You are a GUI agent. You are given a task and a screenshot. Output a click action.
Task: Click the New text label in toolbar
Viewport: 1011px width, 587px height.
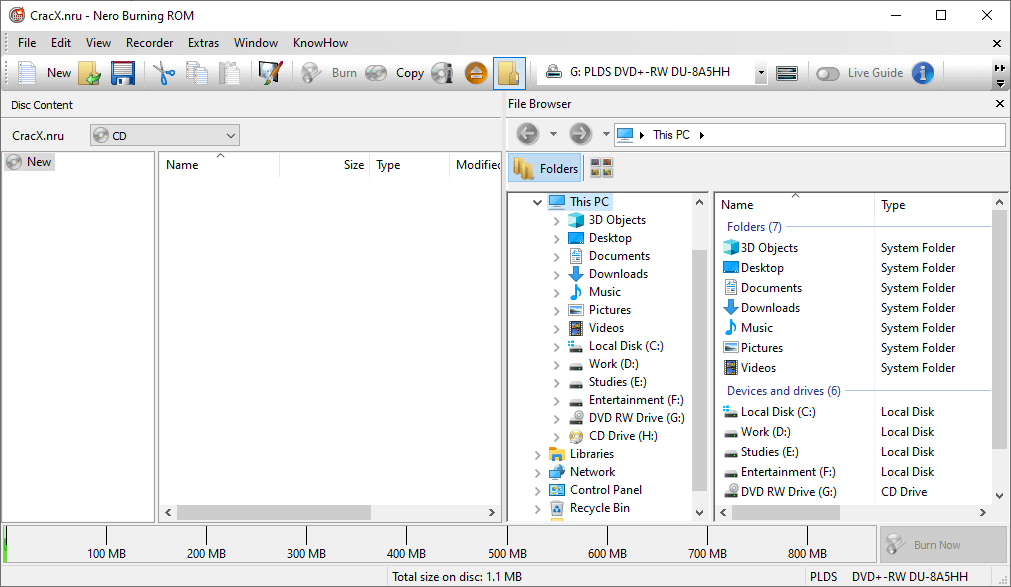59,73
